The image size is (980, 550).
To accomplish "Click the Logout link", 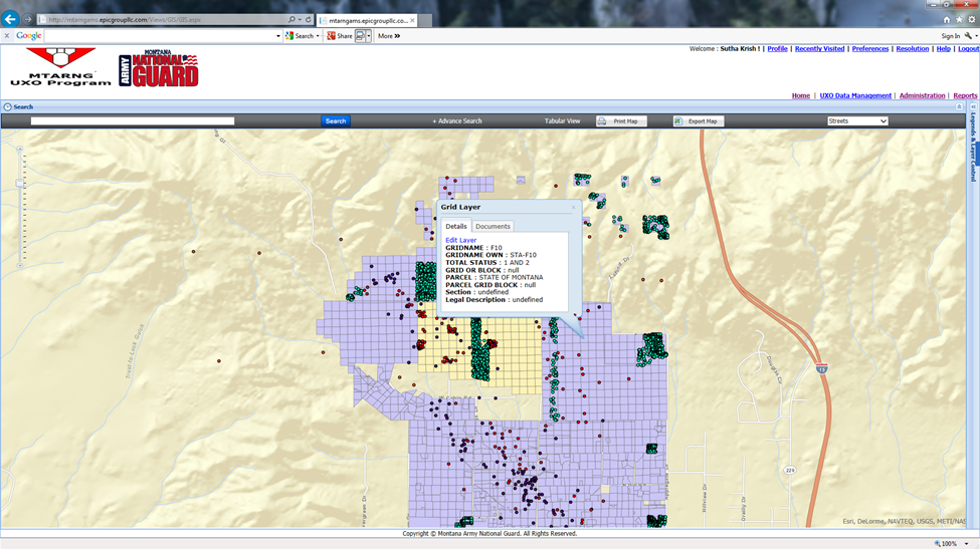I will (x=968, y=49).
